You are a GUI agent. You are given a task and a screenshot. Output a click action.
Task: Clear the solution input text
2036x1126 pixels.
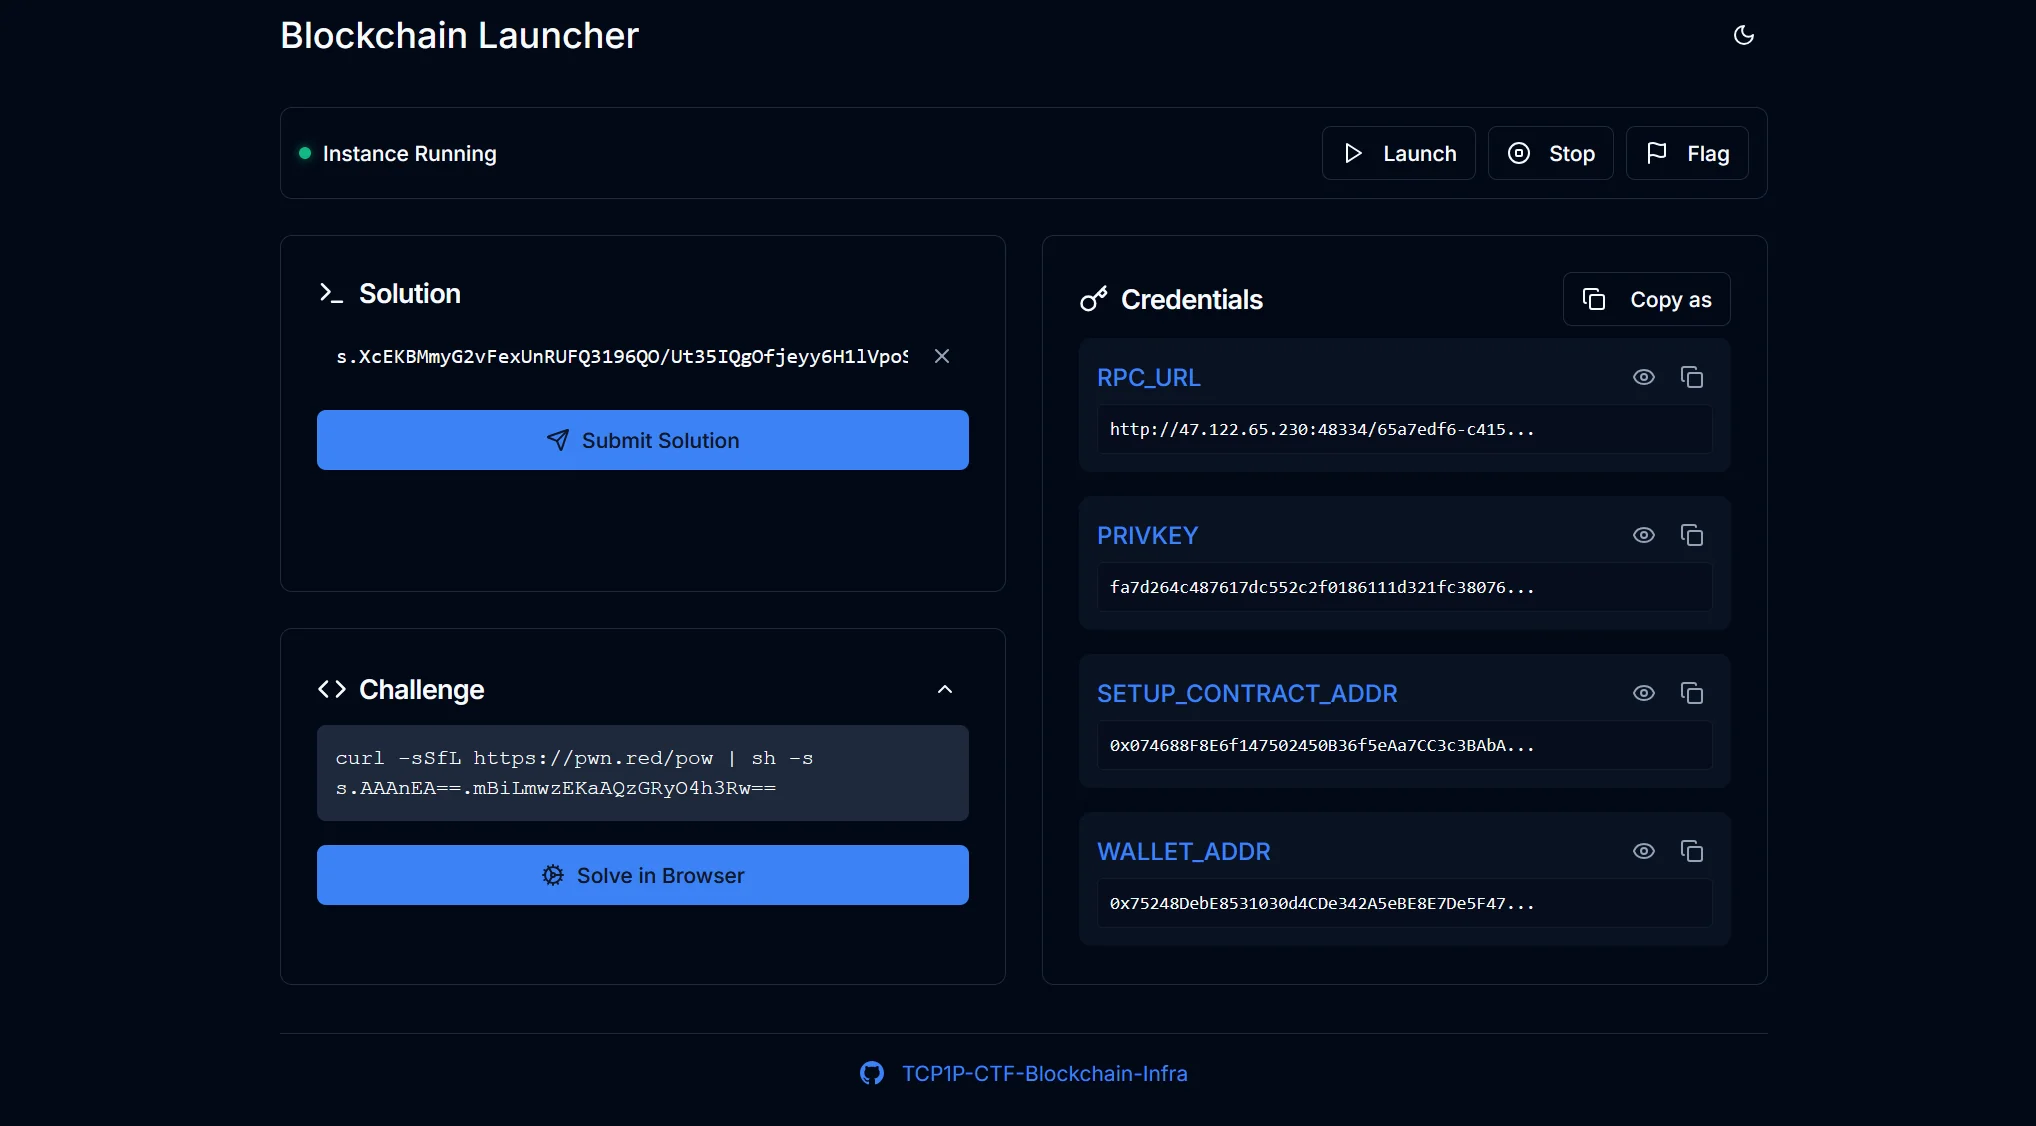(941, 356)
